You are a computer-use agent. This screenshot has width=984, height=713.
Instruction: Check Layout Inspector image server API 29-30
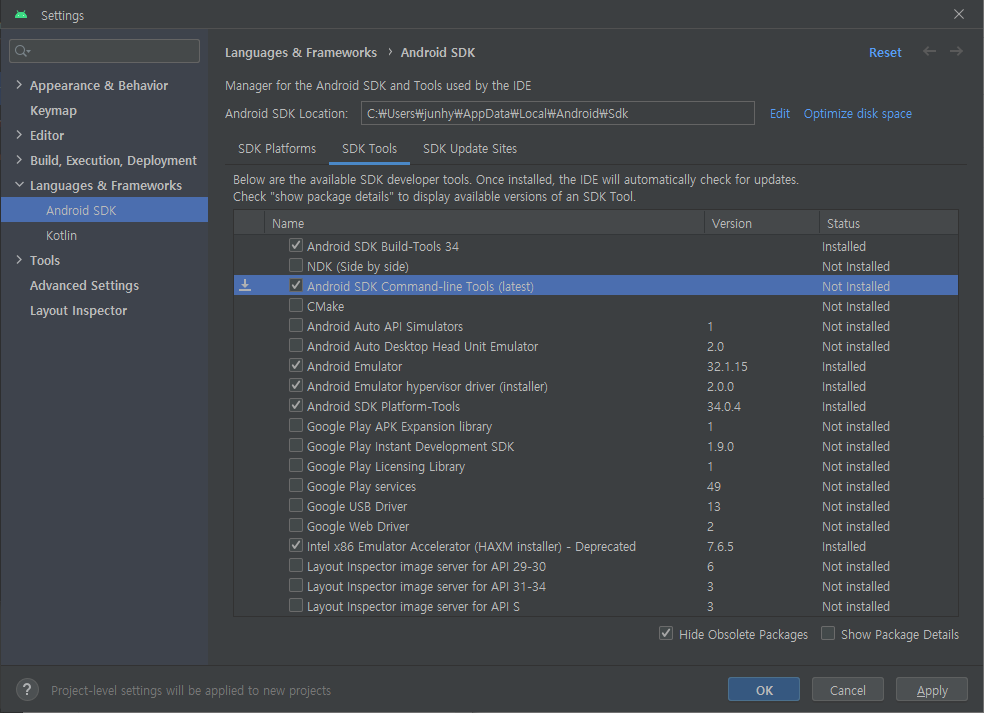tap(296, 566)
